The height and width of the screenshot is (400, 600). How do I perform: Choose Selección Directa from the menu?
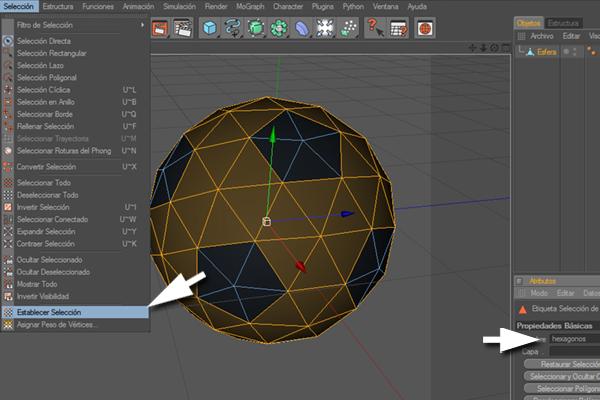pyautogui.click(x=75, y=41)
